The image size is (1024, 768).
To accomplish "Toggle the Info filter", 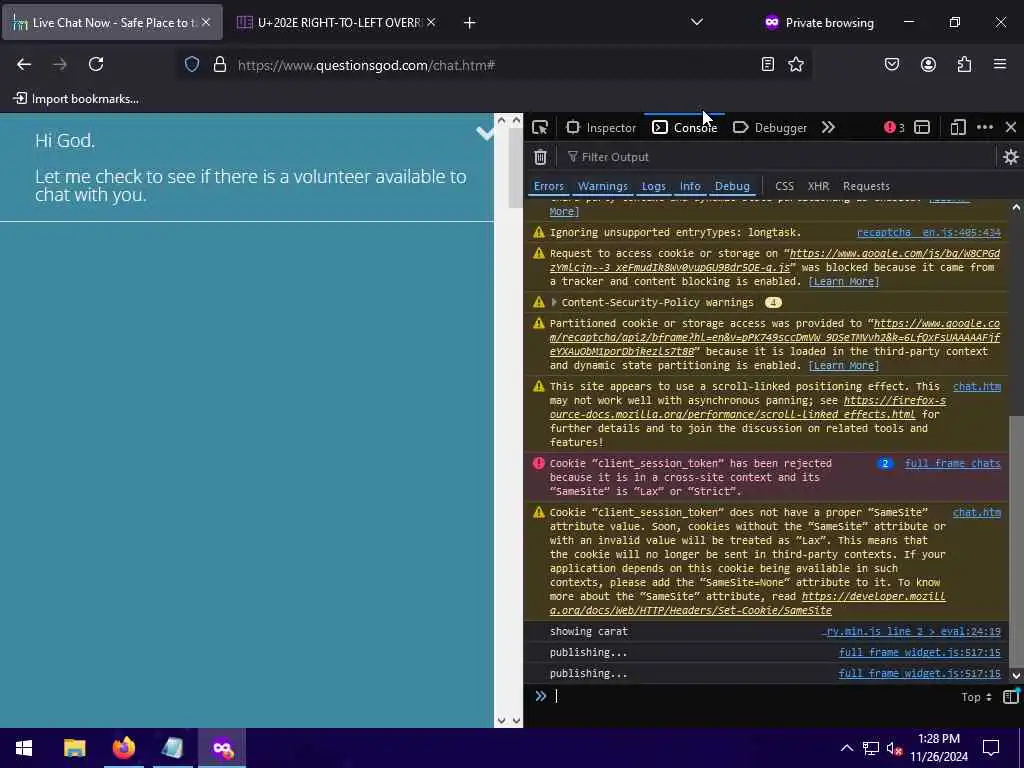I will click(690, 186).
